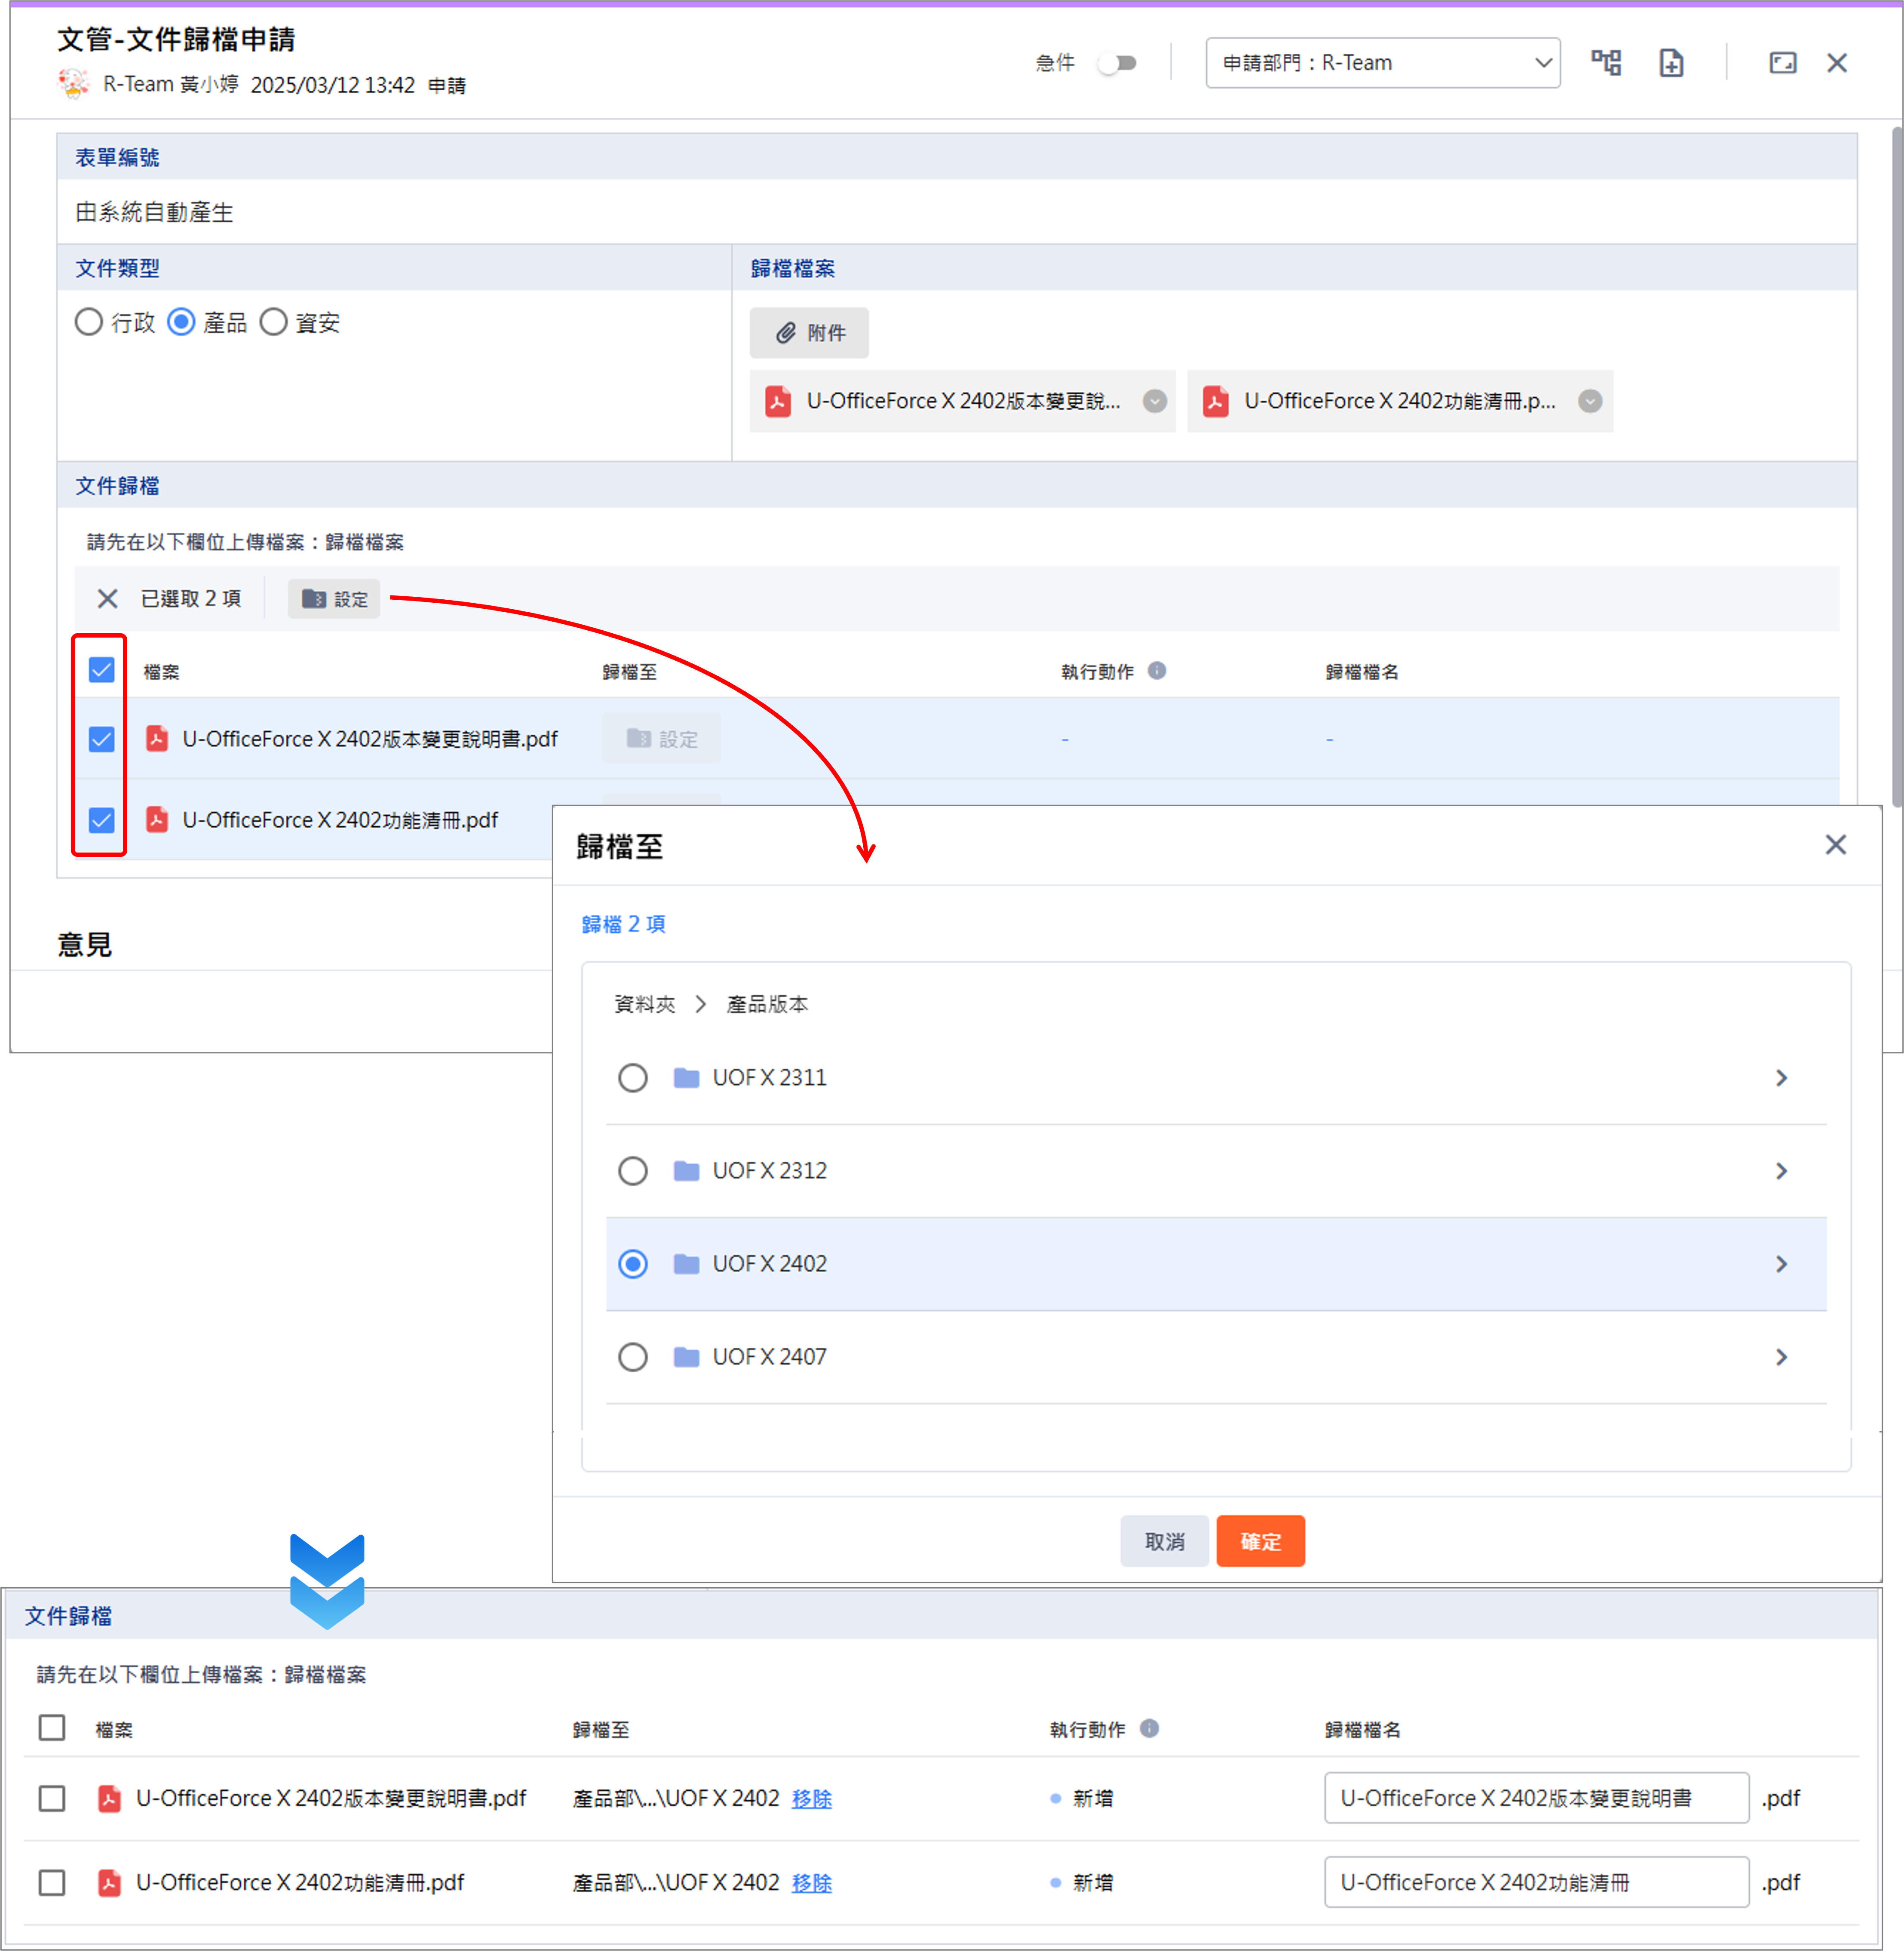This screenshot has height=1951, width=1904.
Task: Click 設定 button in 版本變更說明書.pdf row
Action: point(661,738)
